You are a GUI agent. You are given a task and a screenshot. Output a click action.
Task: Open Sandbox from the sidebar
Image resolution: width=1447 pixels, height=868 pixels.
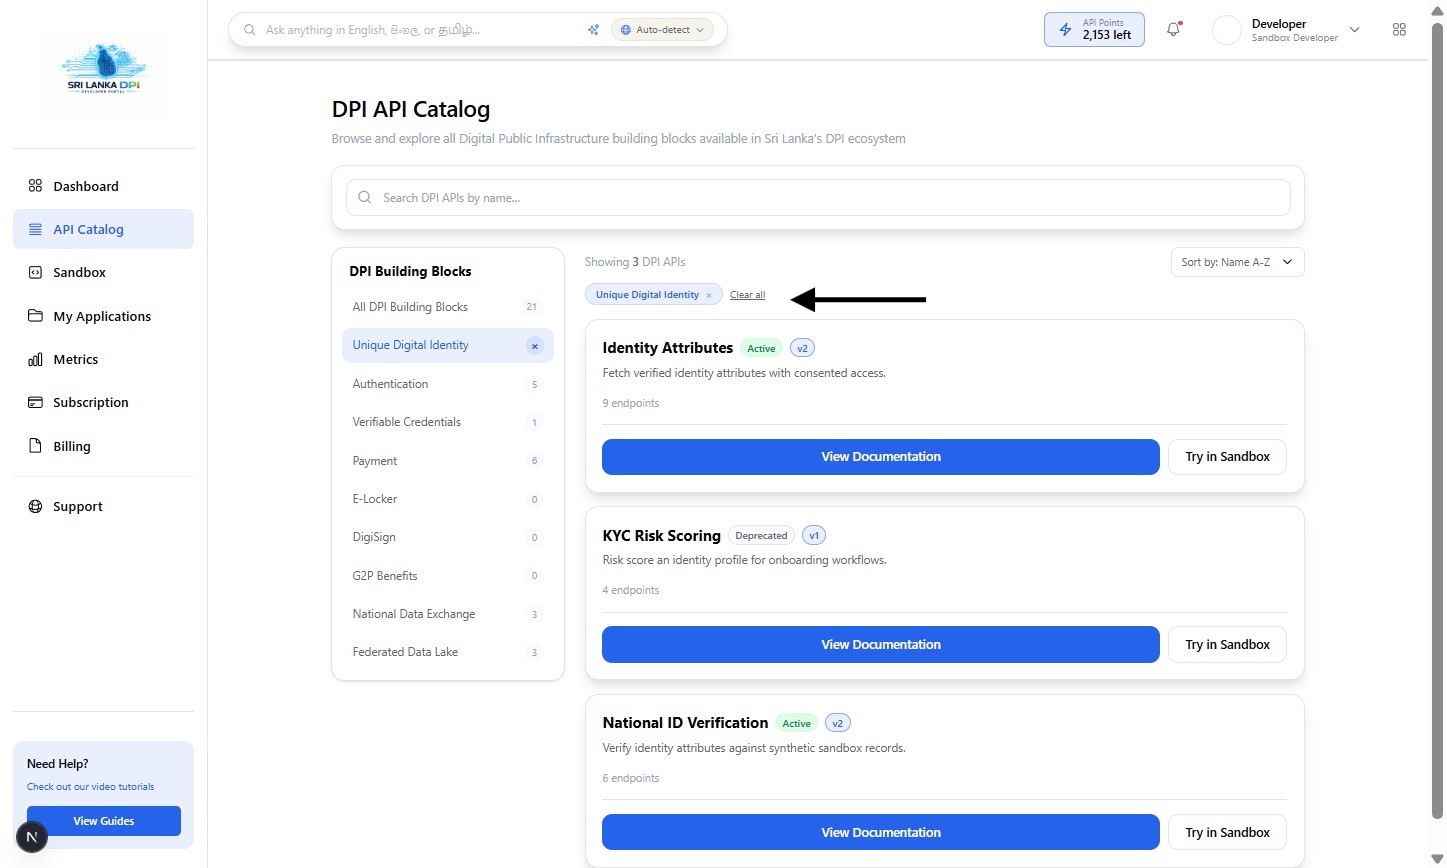coord(103,272)
